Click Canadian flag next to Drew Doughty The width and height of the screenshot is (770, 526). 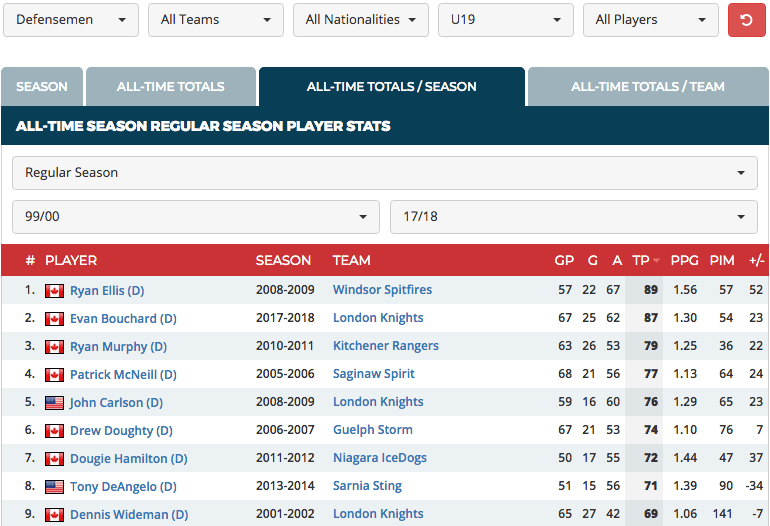point(54,431)
